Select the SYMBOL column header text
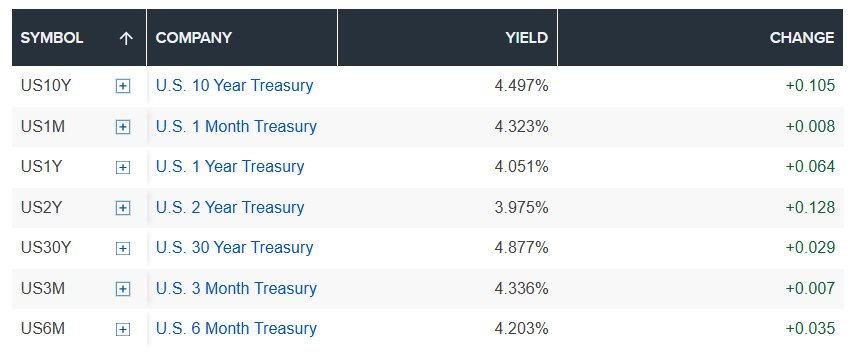This screenshot has height=360, width=851. click(x=52, y=37)
